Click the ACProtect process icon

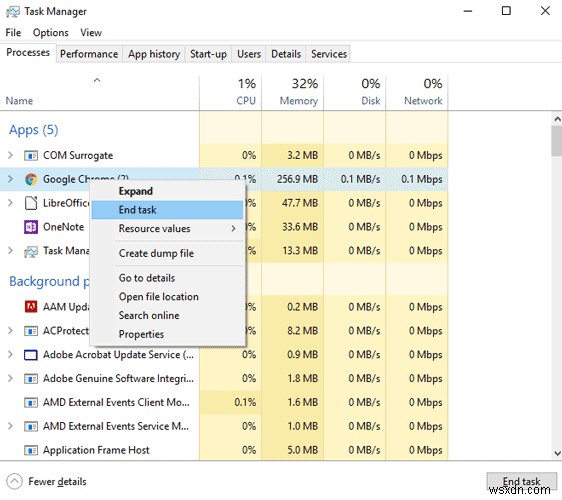coord(31,331)
